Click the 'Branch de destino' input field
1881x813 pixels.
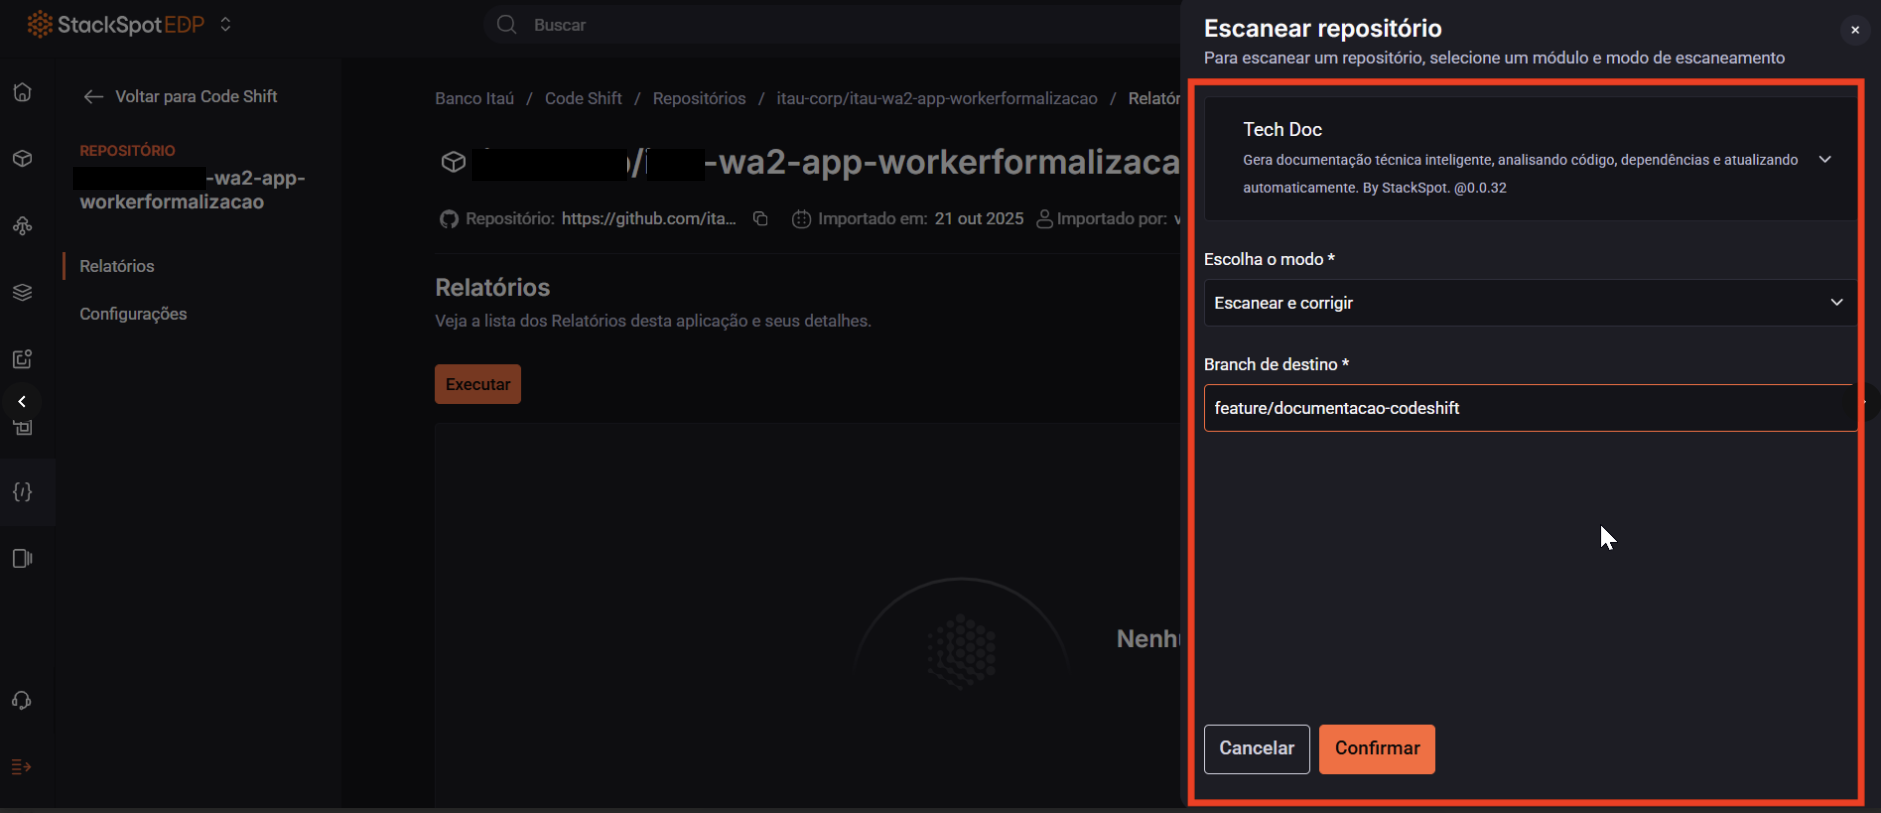[1529, 408]
